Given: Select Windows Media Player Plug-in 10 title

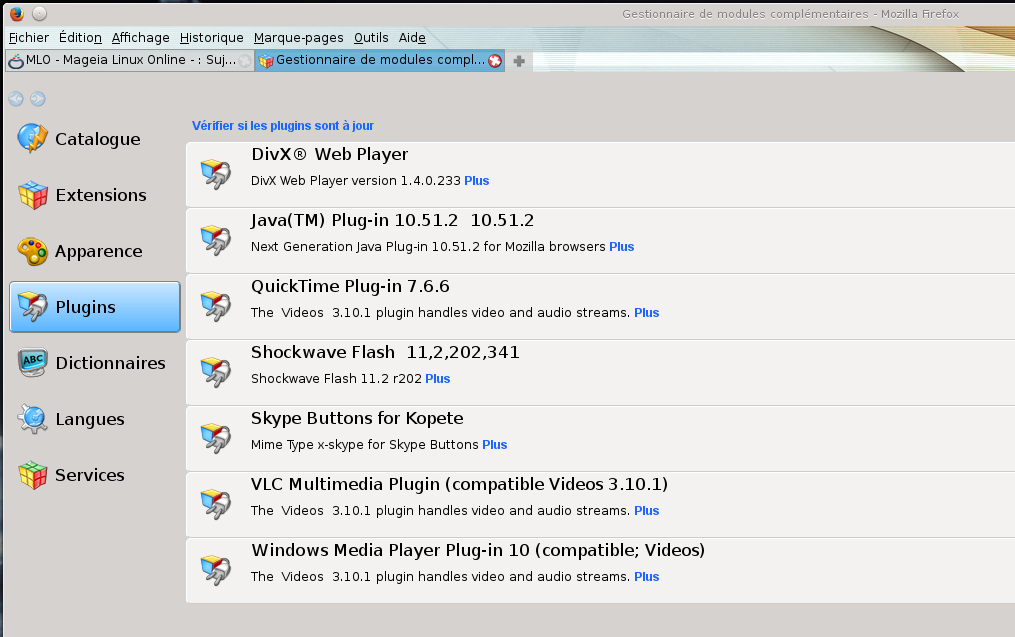Looking at the screenshot, I should (x=478, y=551).
